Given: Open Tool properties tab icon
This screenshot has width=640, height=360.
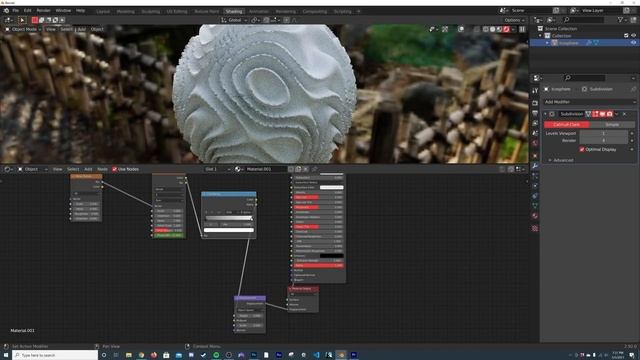Looking at the screenshot, I should (x=535, y=91).
